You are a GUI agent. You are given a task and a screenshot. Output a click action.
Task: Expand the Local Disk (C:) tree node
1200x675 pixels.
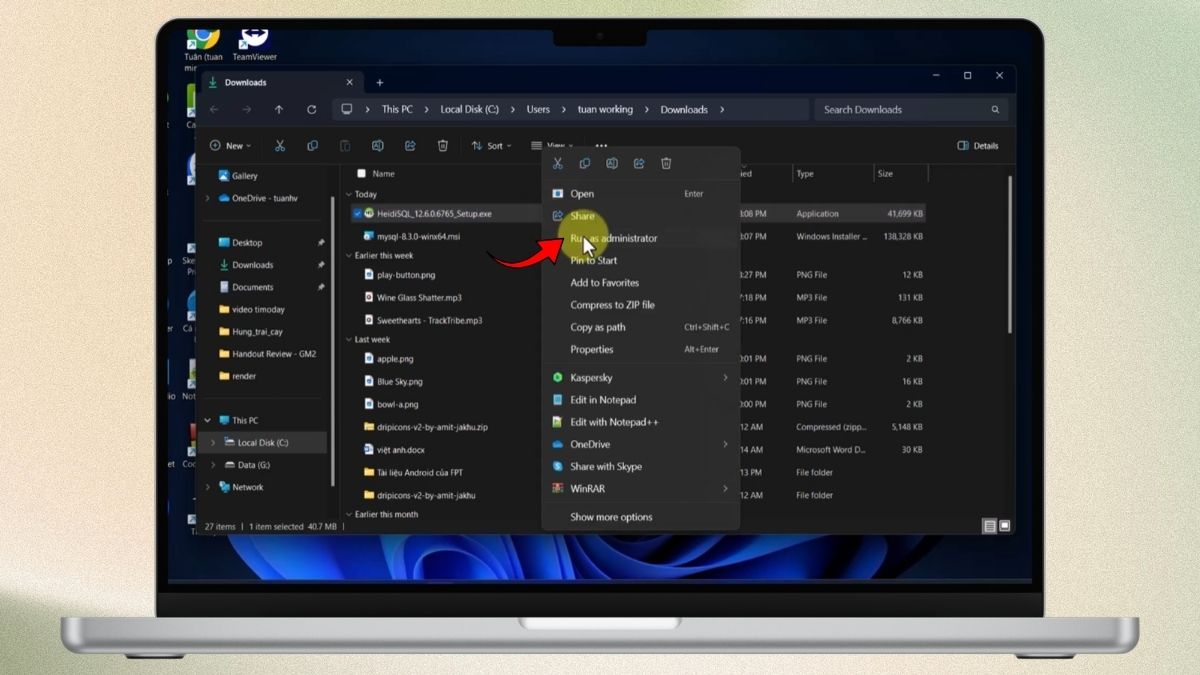(x=213, y=443)
